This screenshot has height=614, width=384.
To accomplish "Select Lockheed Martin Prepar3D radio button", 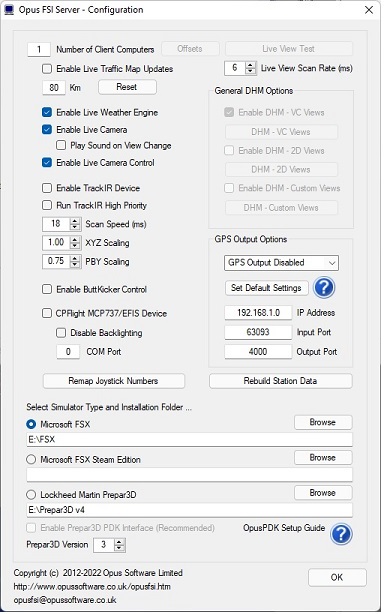I will point(31,495).
